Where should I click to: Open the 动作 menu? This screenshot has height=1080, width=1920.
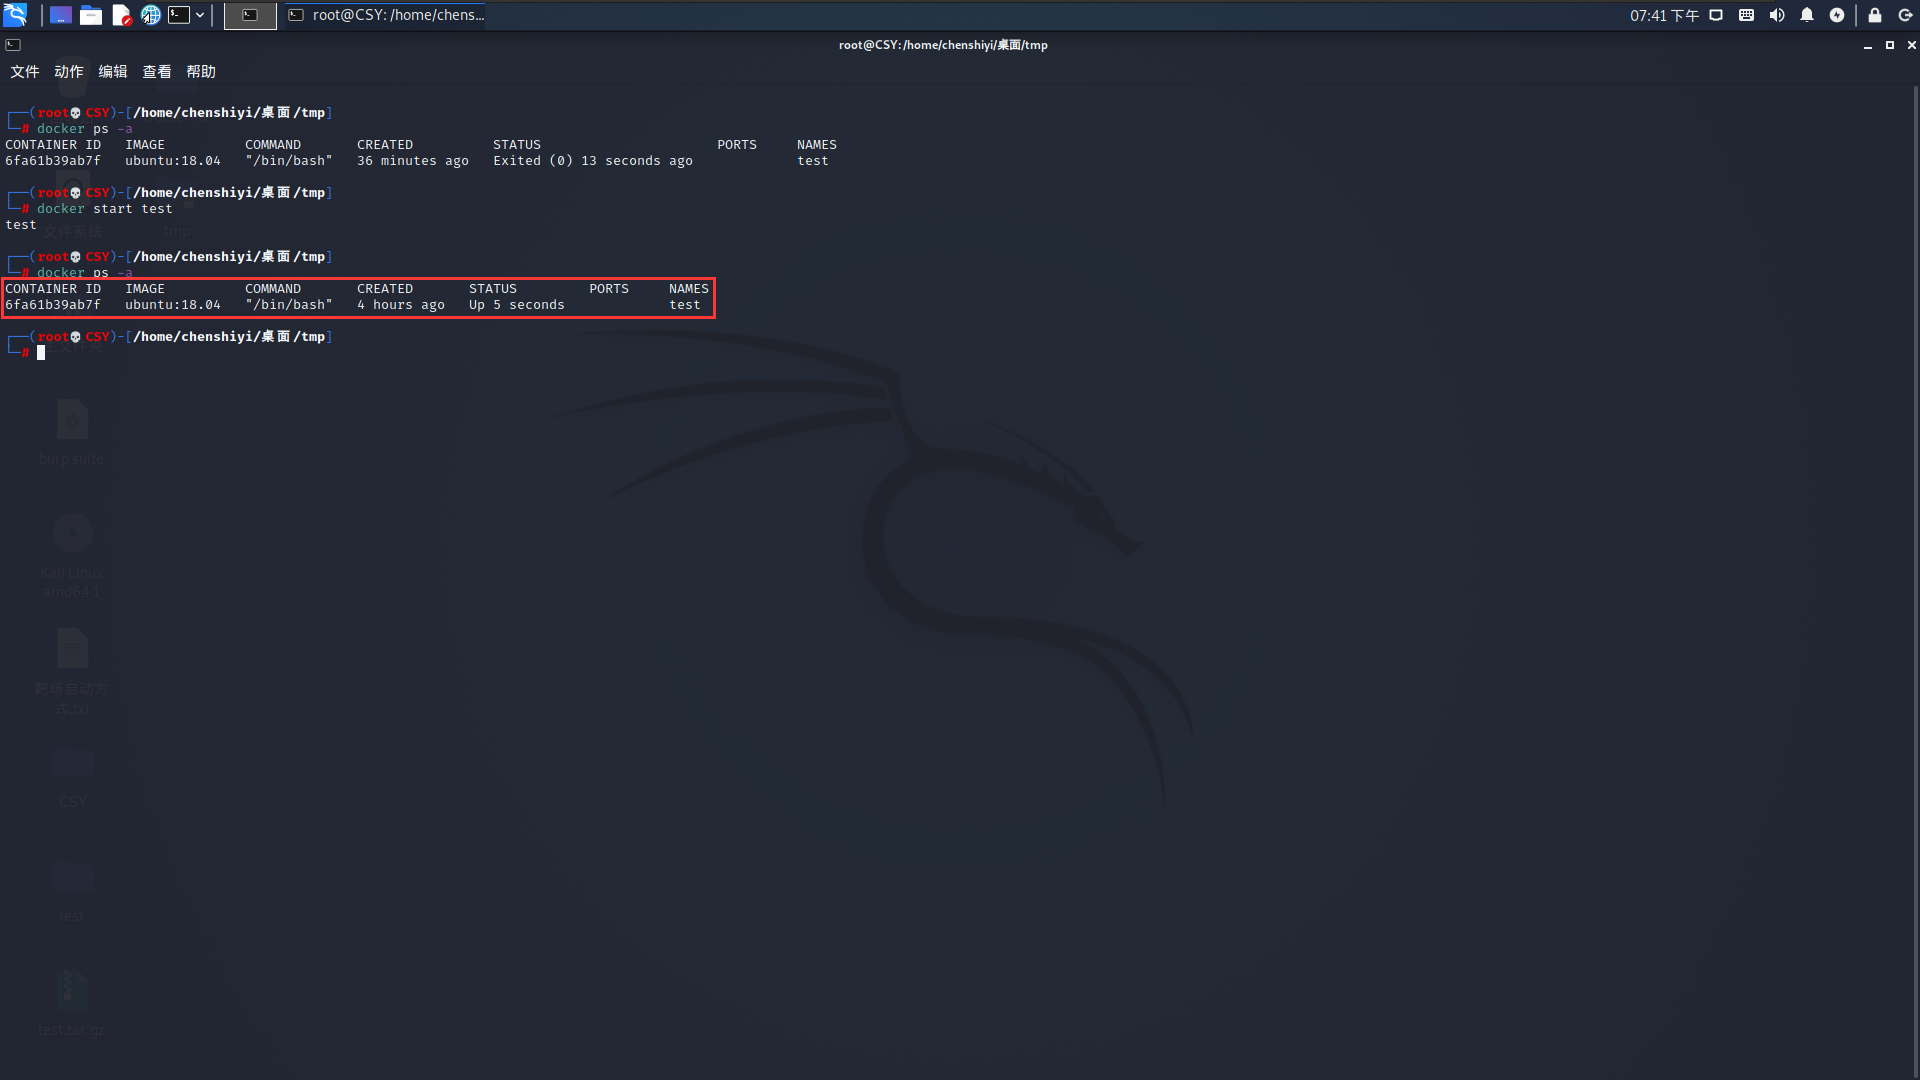[69, 72]
